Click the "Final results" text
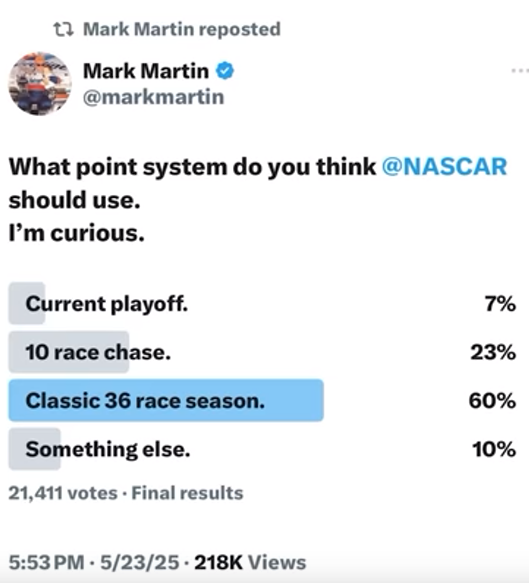This screenshot has height=583, width=529. 187,493
